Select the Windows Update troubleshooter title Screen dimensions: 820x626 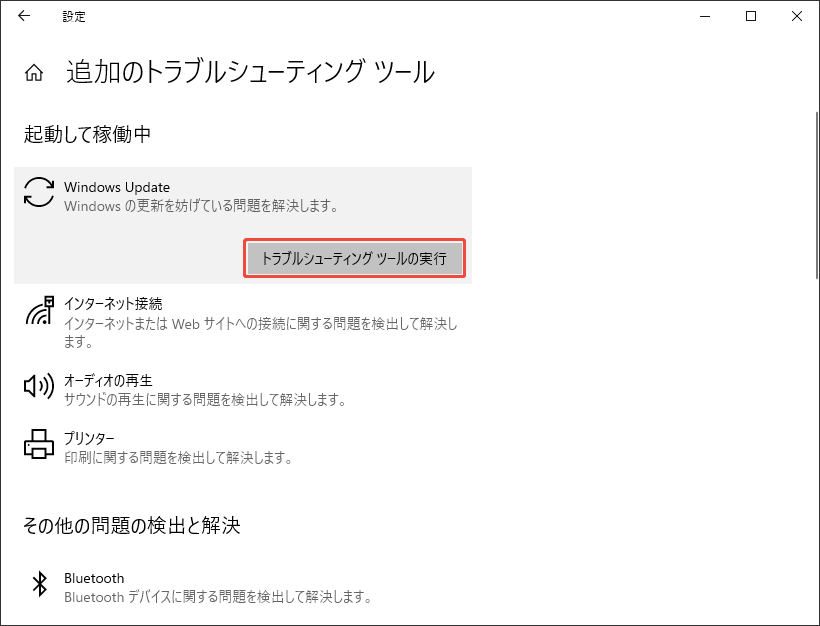(117, 187)
